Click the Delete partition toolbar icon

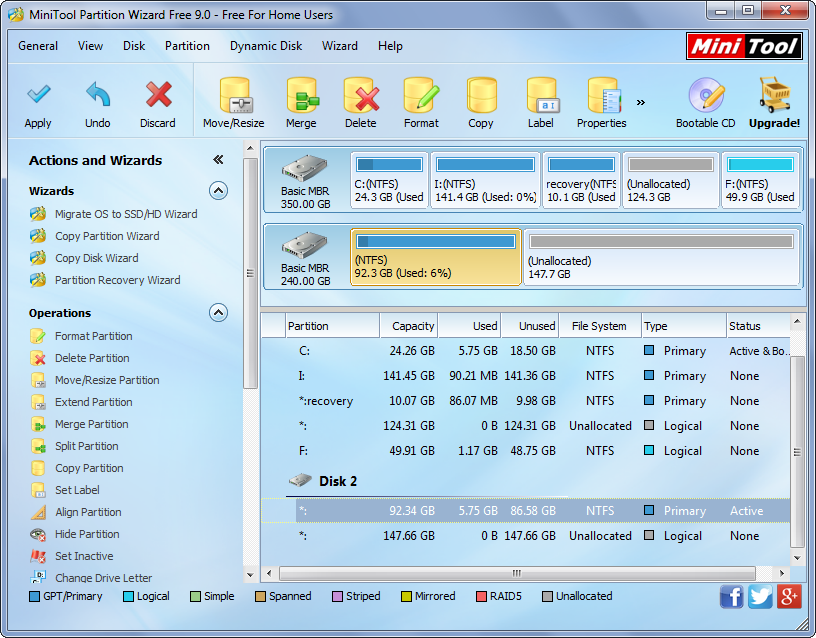point(361,95)
